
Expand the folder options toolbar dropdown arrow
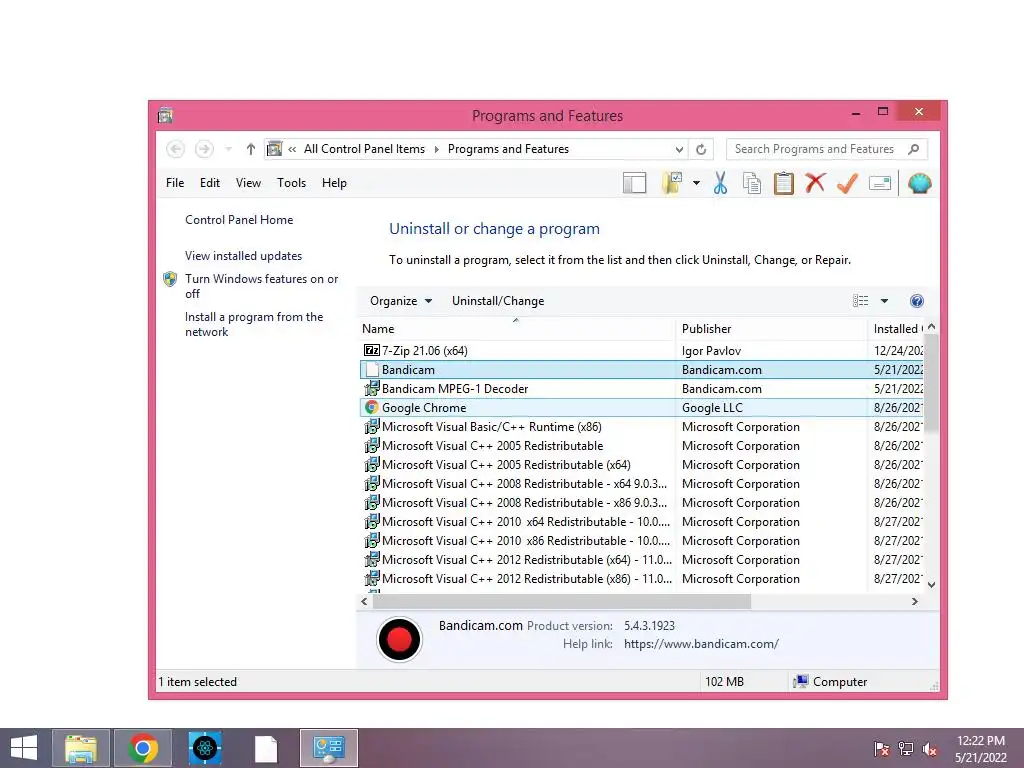[696, 184]
